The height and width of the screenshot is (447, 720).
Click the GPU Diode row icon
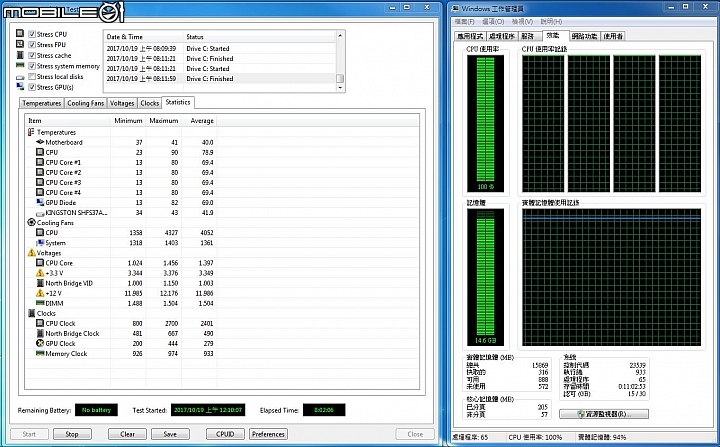click(x=40, y=203)
